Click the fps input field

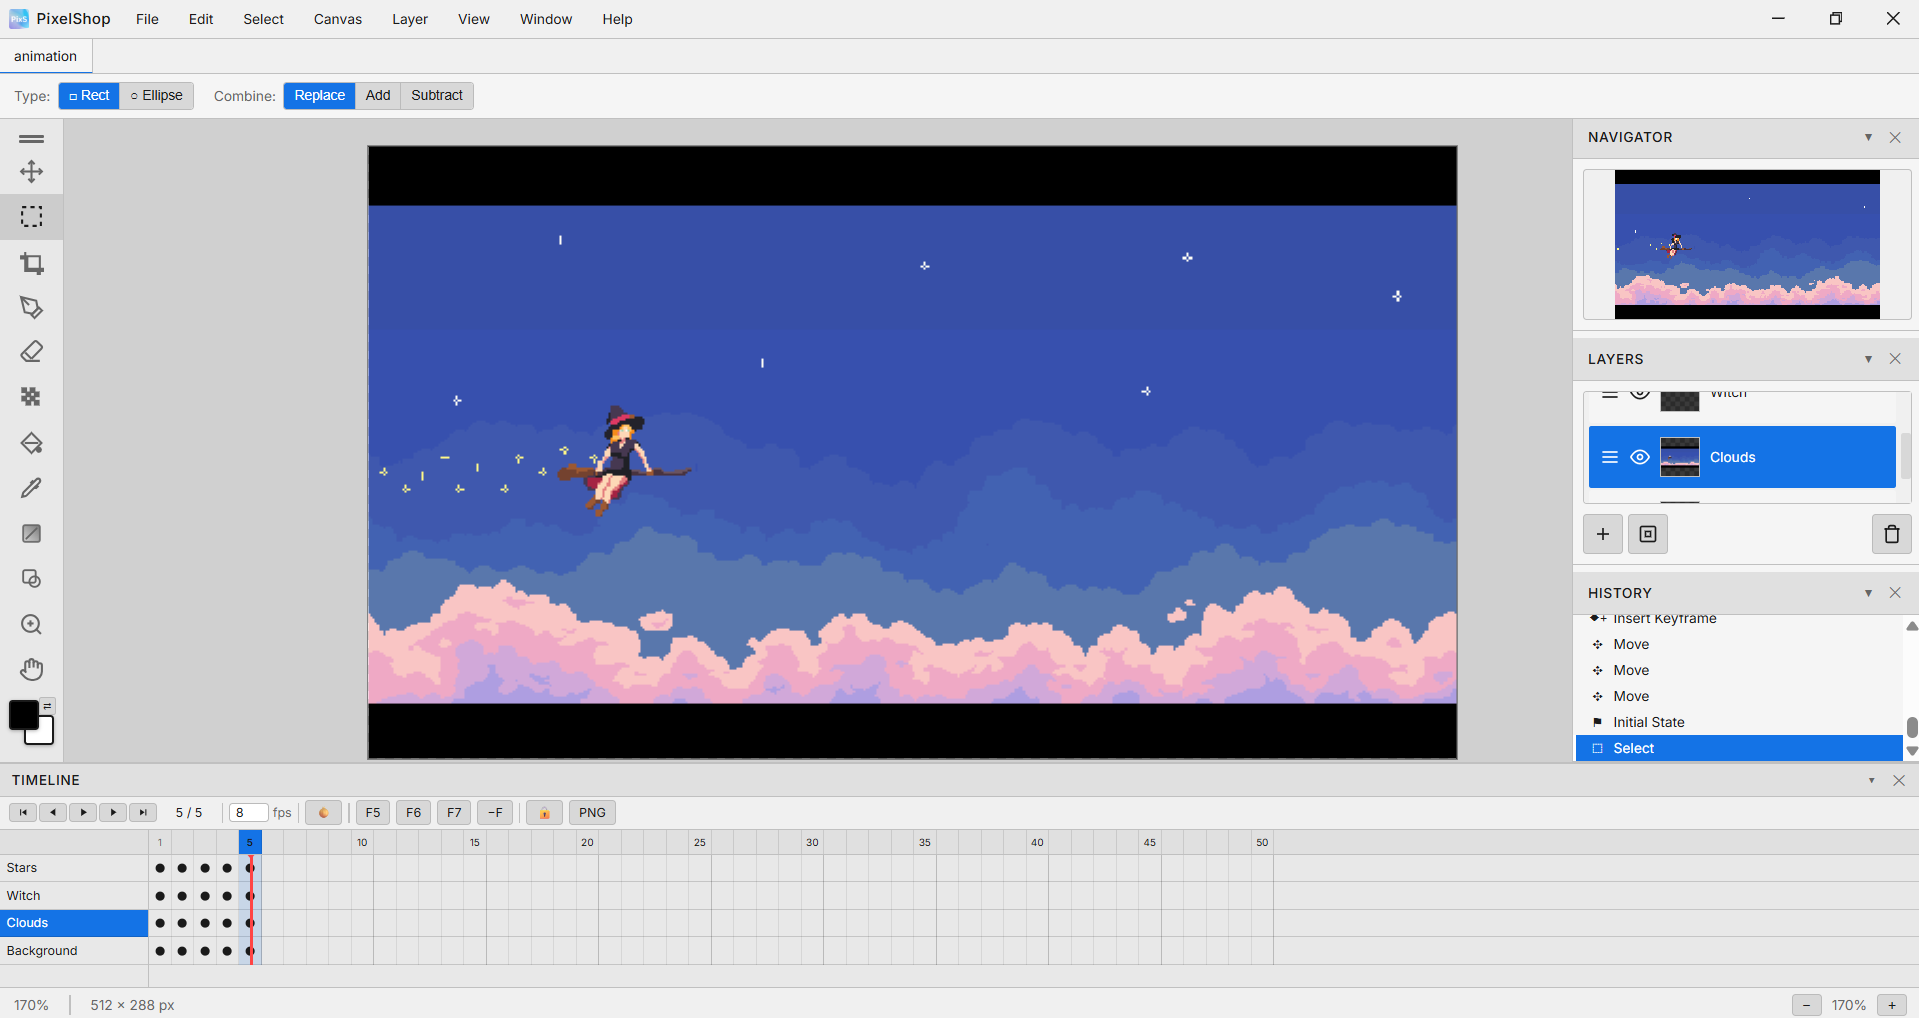click(x=248, y=812)
